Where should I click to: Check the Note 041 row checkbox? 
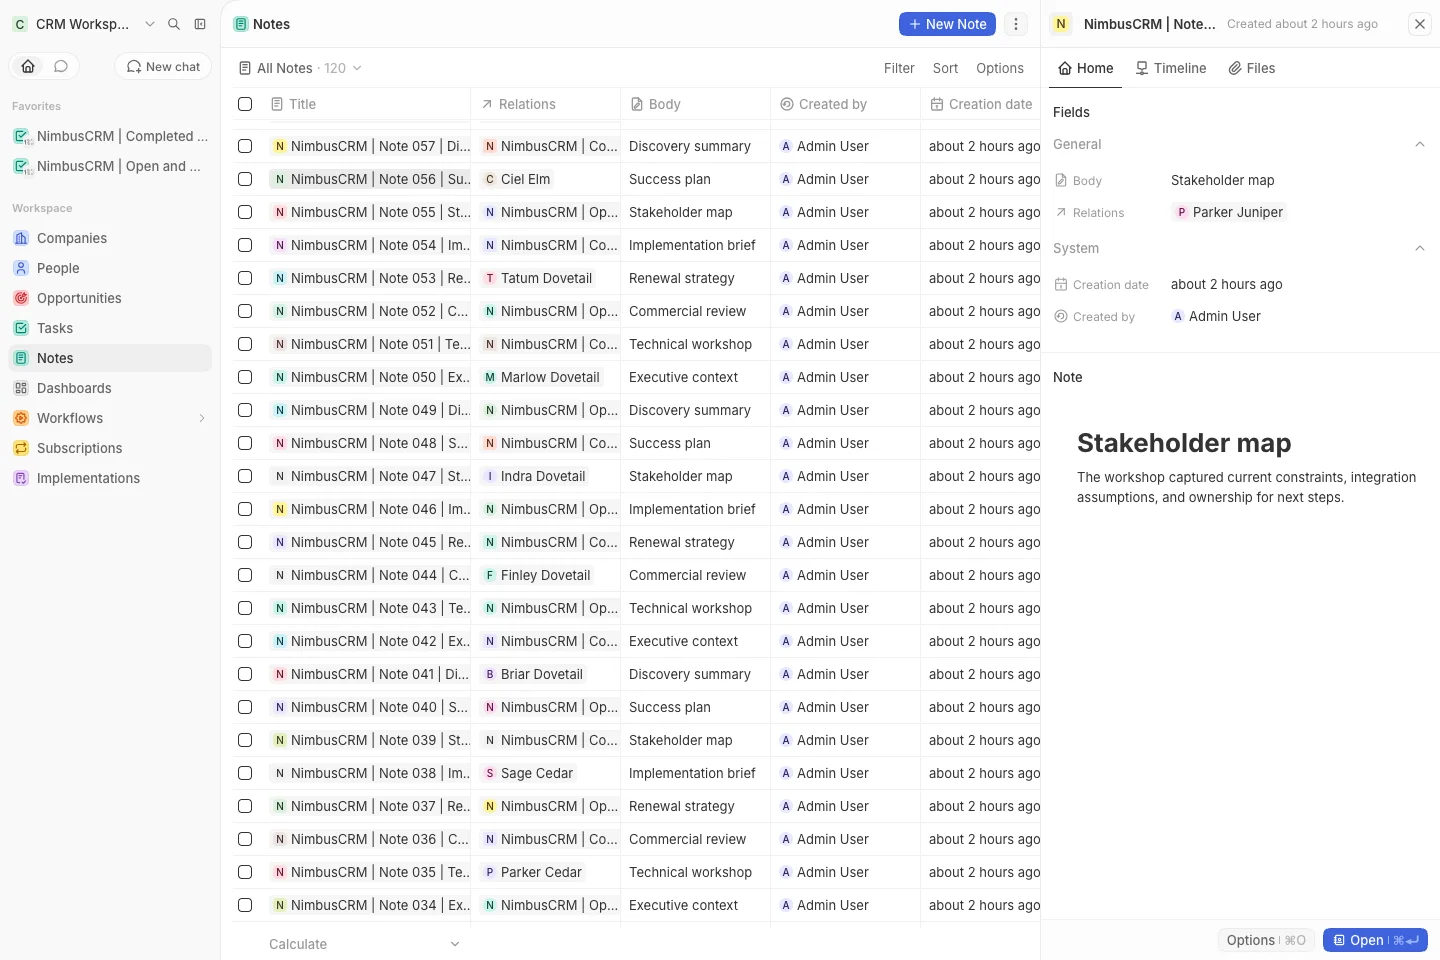[245, 674]
